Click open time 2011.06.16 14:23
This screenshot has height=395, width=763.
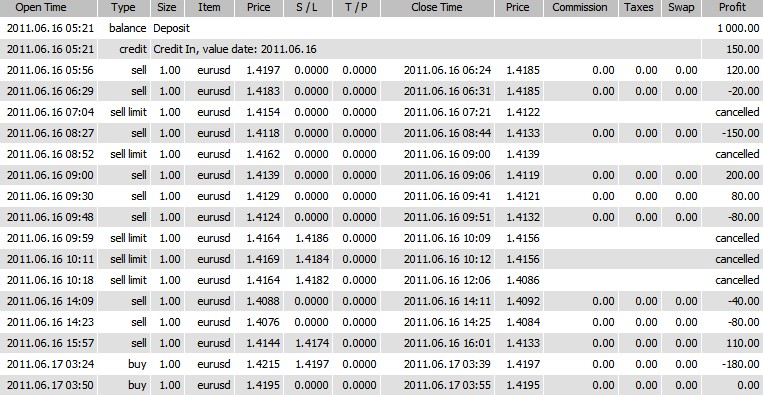click(50, 322)
